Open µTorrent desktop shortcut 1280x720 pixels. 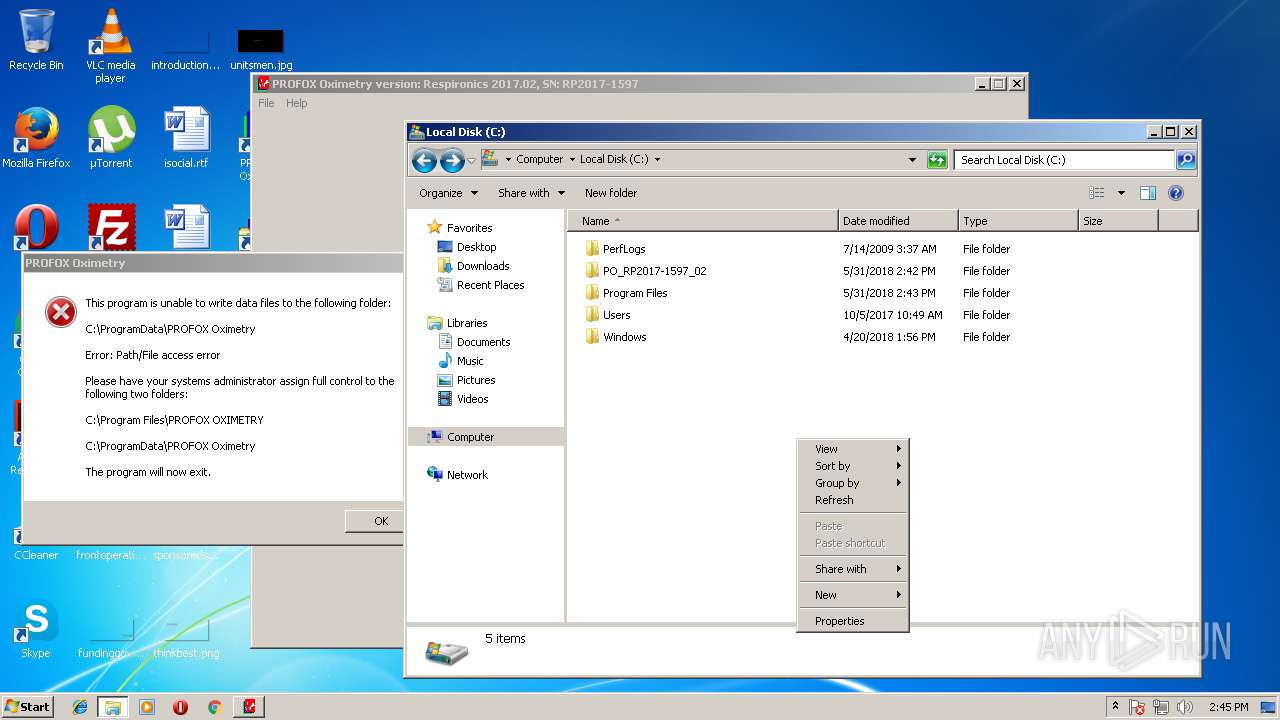[x=110, y=138]
